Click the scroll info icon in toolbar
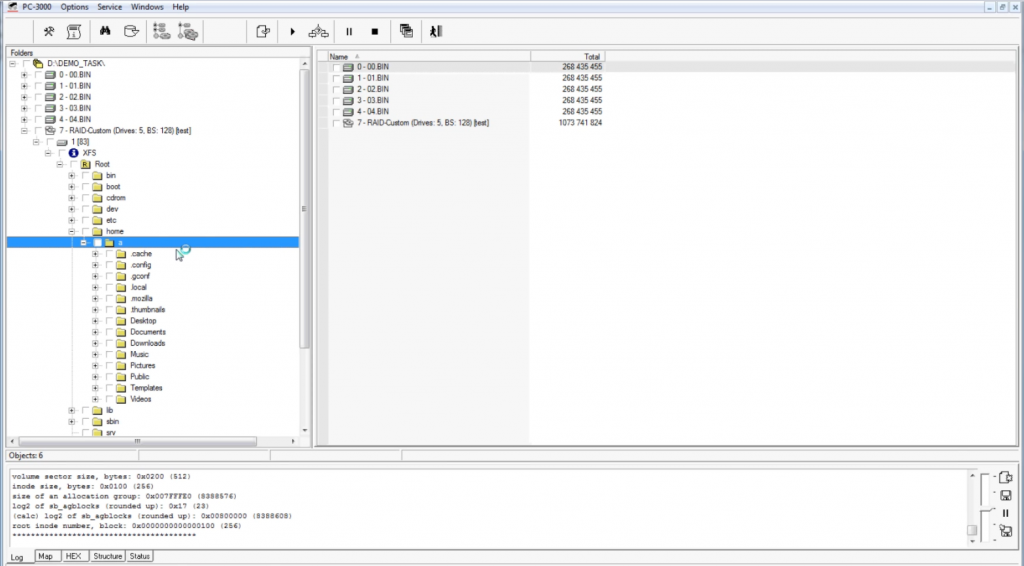 (x=73, y=31)
